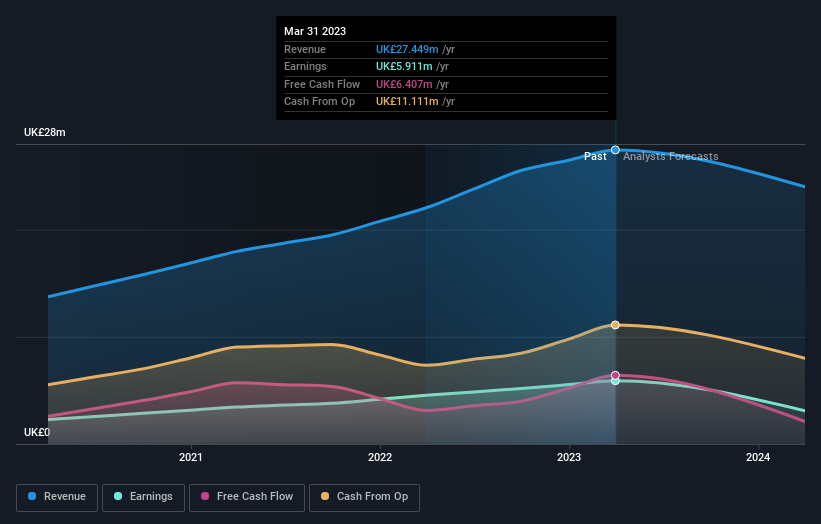
Task: Click the 'Earnings' row label in tooltip
Action: coord(305,66)
